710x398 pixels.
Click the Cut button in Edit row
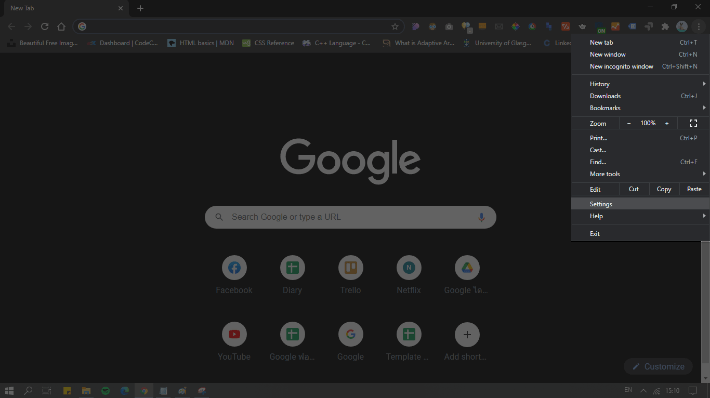(x=633, y=189)
